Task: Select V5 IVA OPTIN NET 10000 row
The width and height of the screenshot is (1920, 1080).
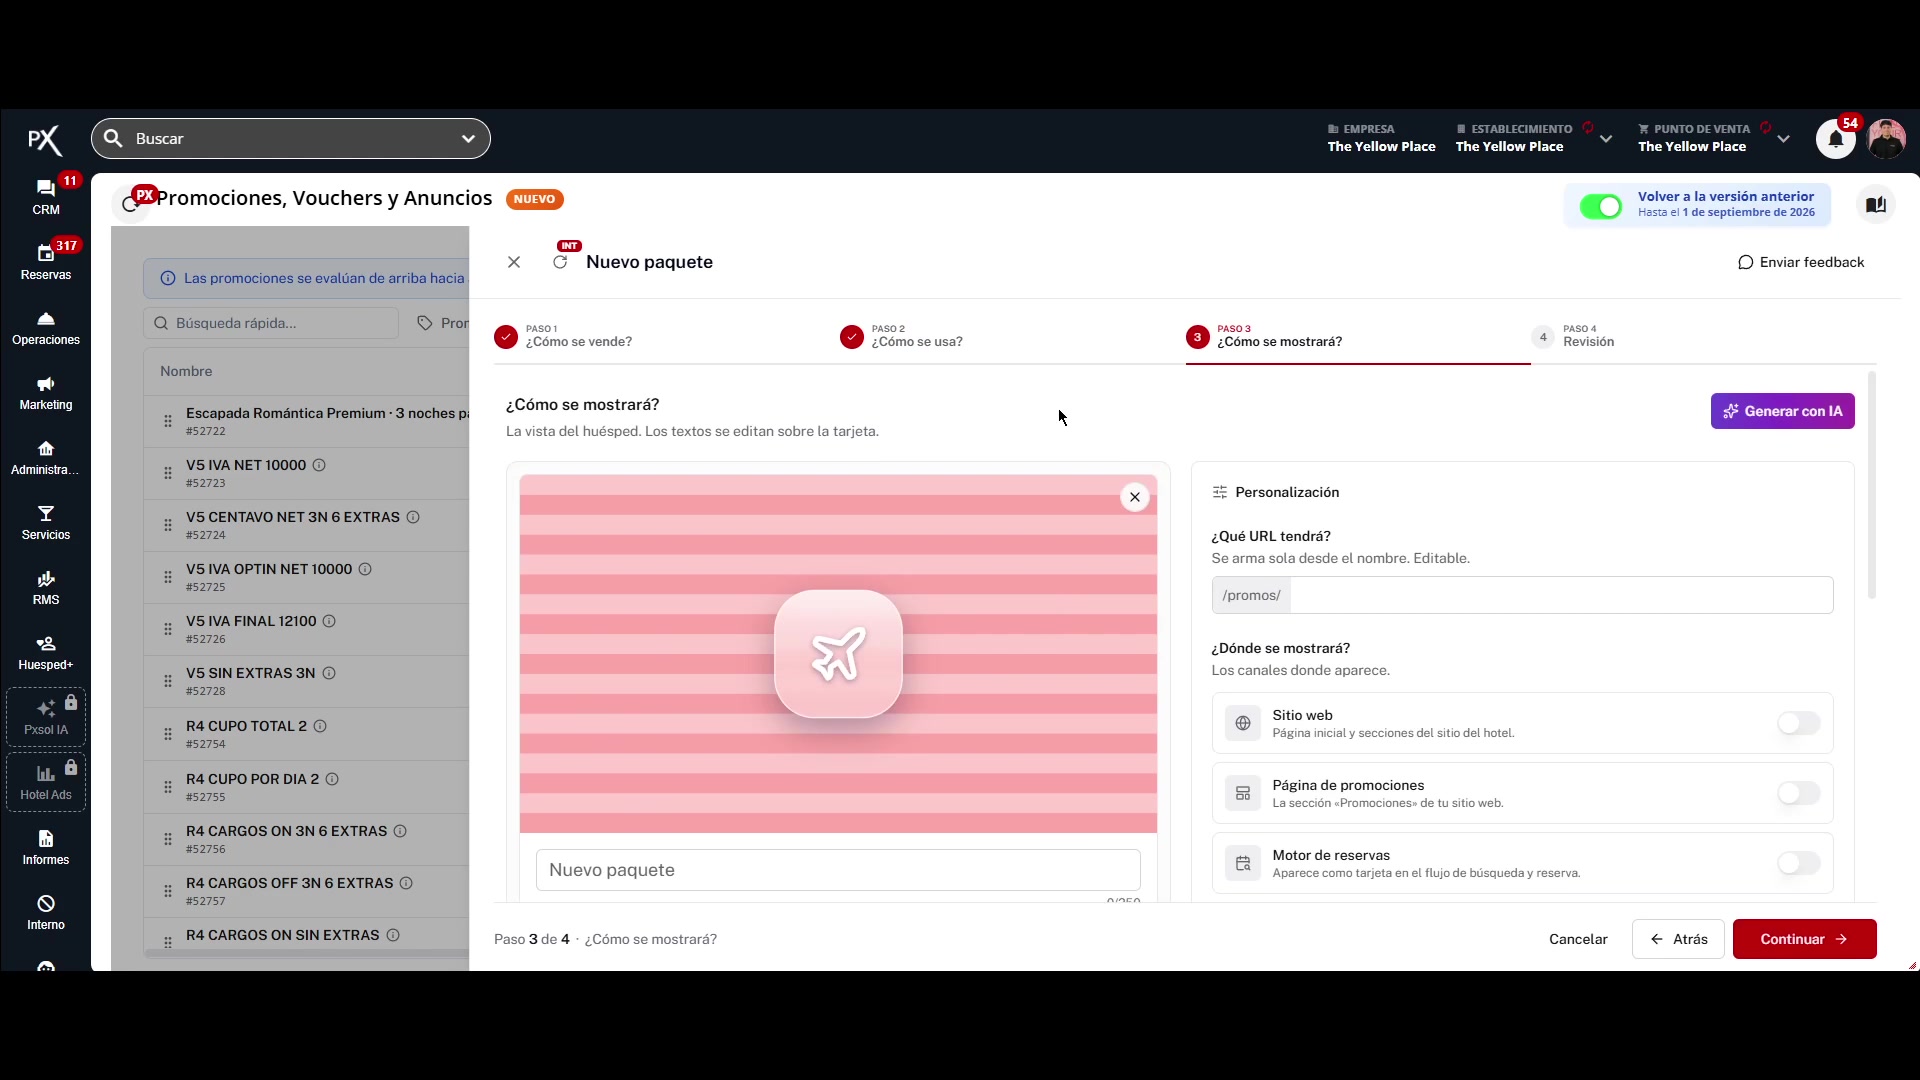Action: (306, 577)
